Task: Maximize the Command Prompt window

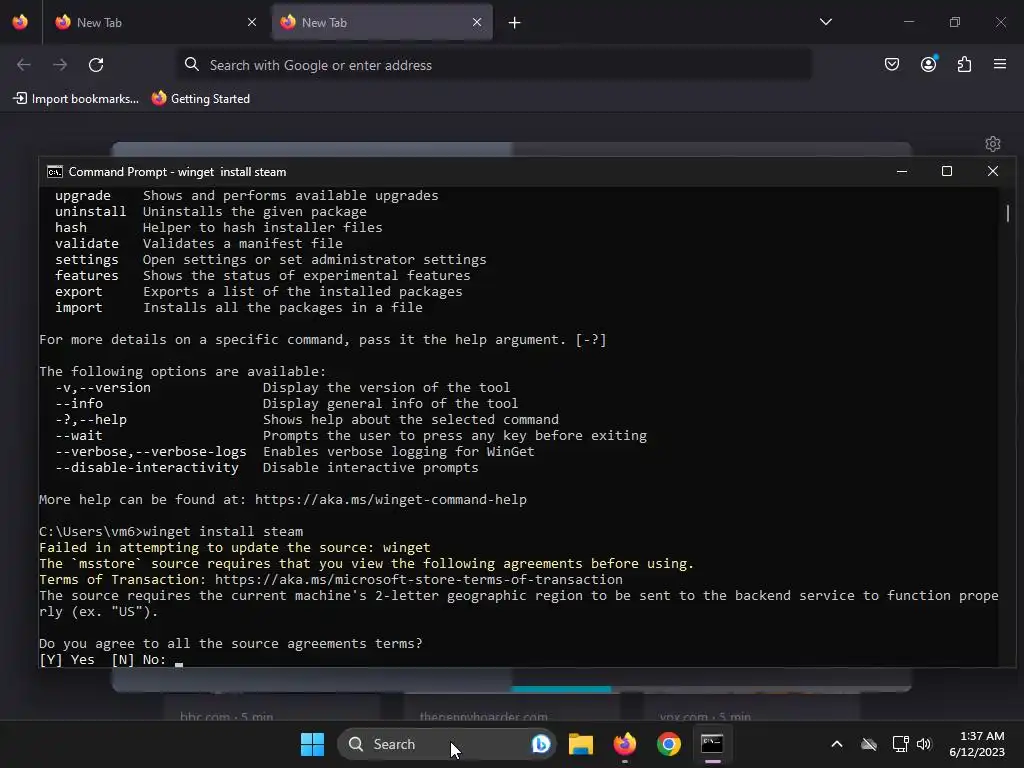Action: point(947,171)
